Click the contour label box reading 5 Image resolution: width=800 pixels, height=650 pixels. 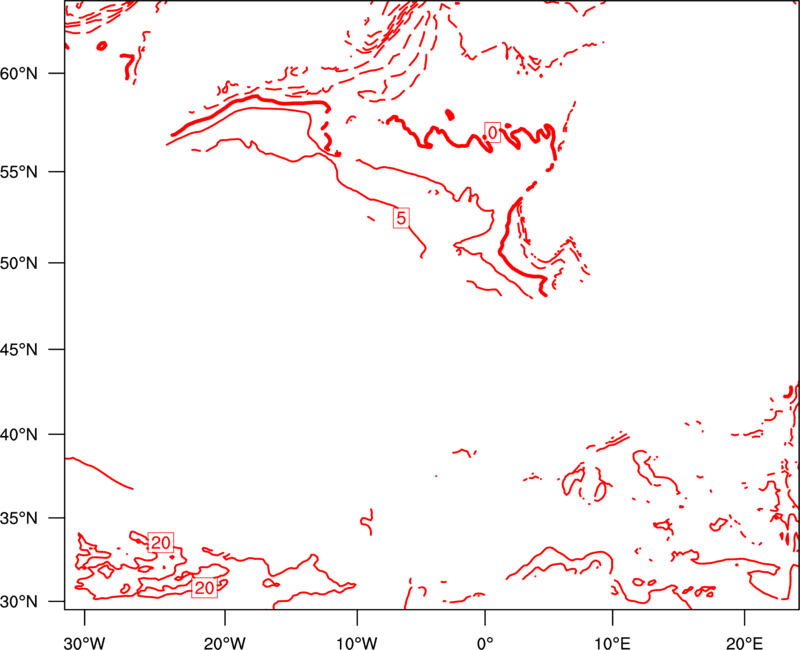point(401,218)
